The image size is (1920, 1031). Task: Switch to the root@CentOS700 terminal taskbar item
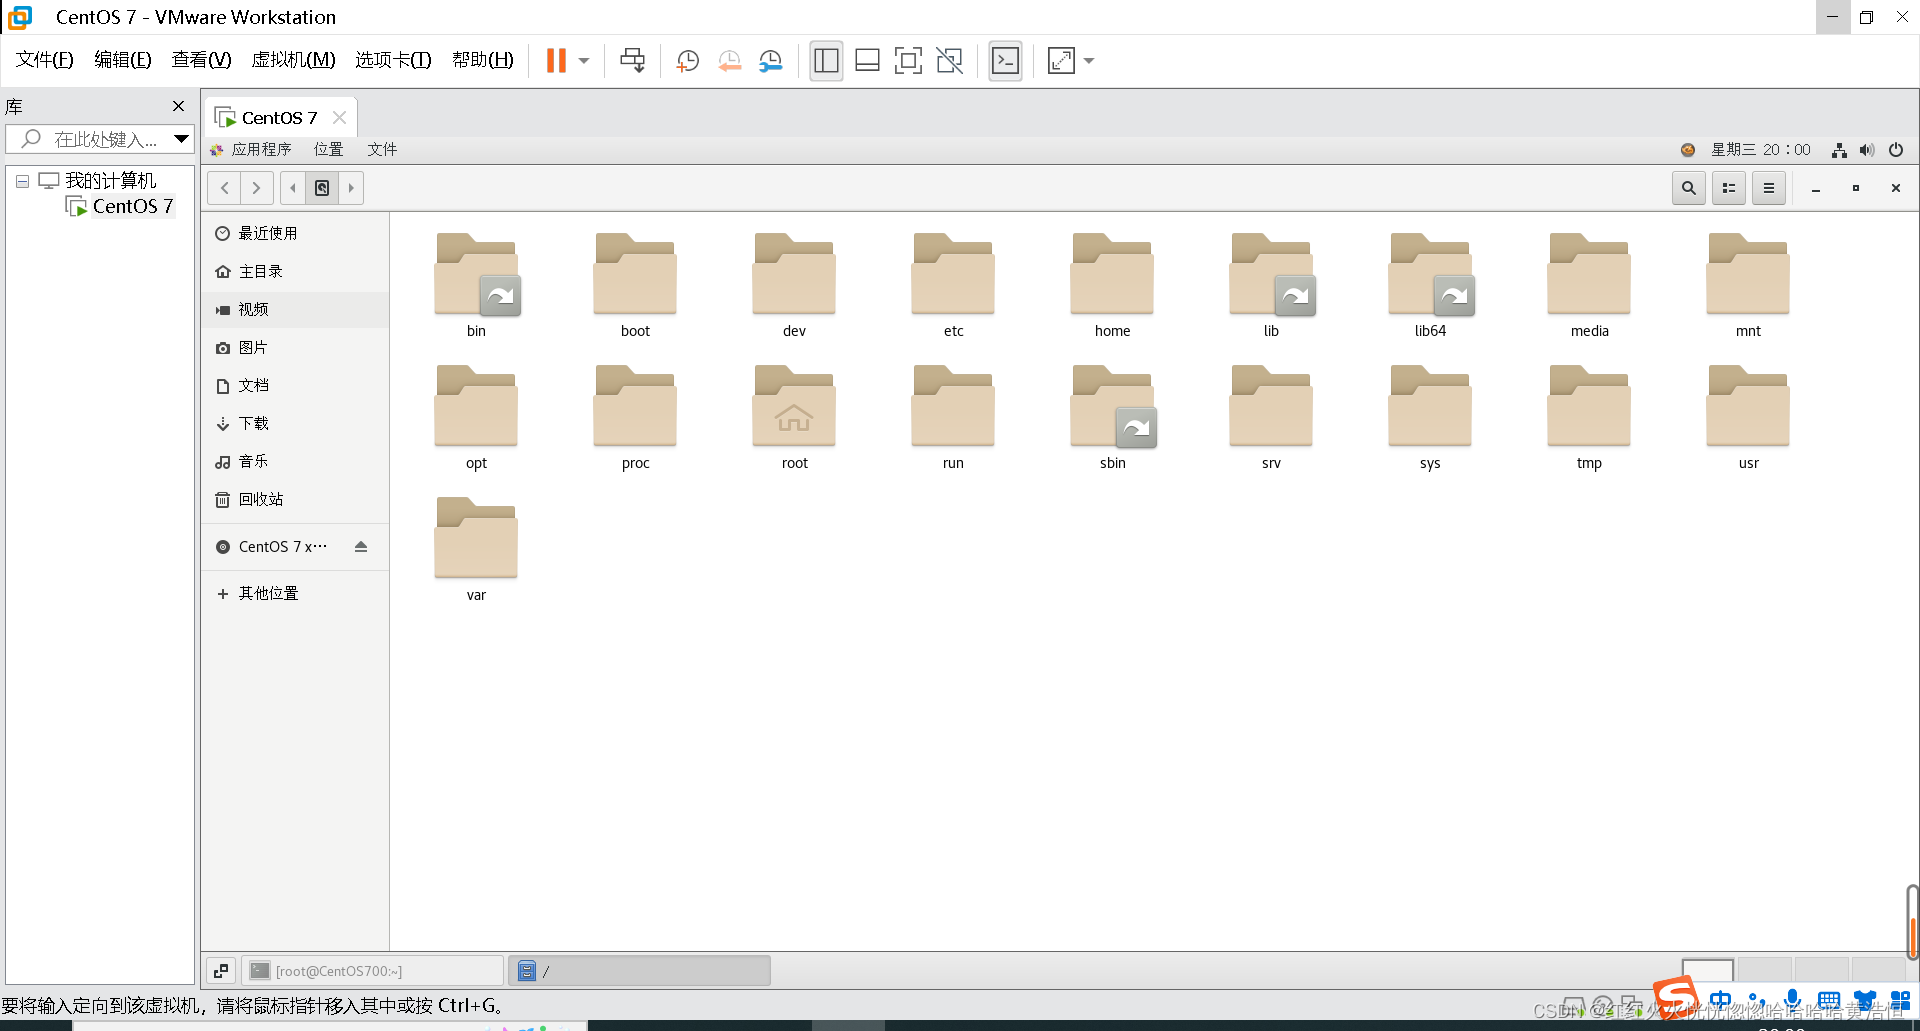[x=373, y=970]
